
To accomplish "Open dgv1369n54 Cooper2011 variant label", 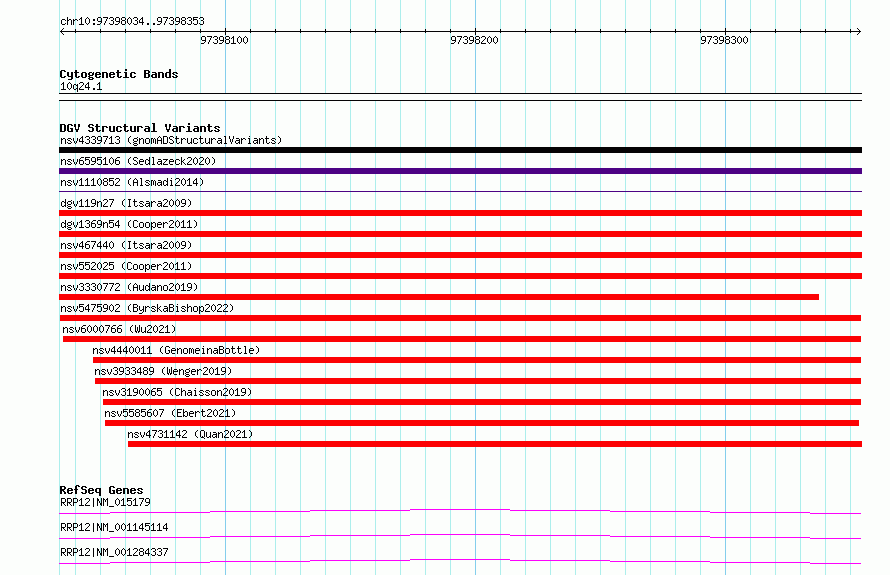I will (129, 224).
